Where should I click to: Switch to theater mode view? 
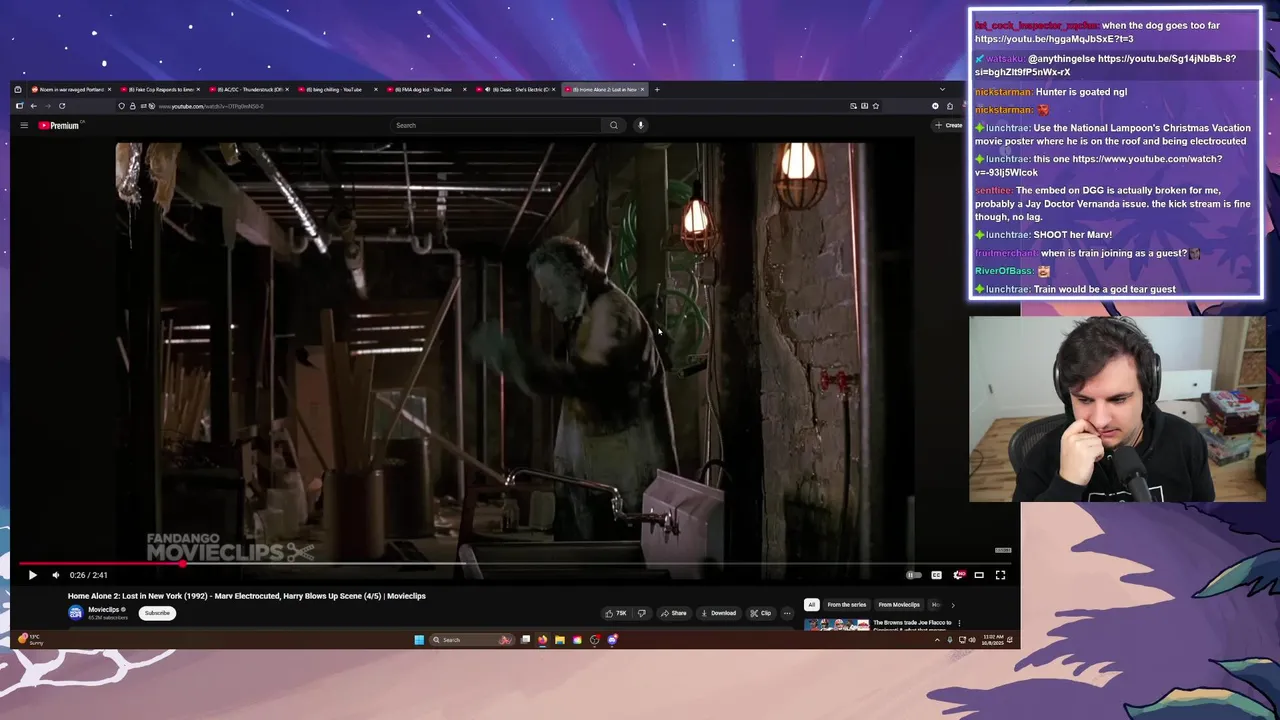pyautogui.click(x=979, y=575)
